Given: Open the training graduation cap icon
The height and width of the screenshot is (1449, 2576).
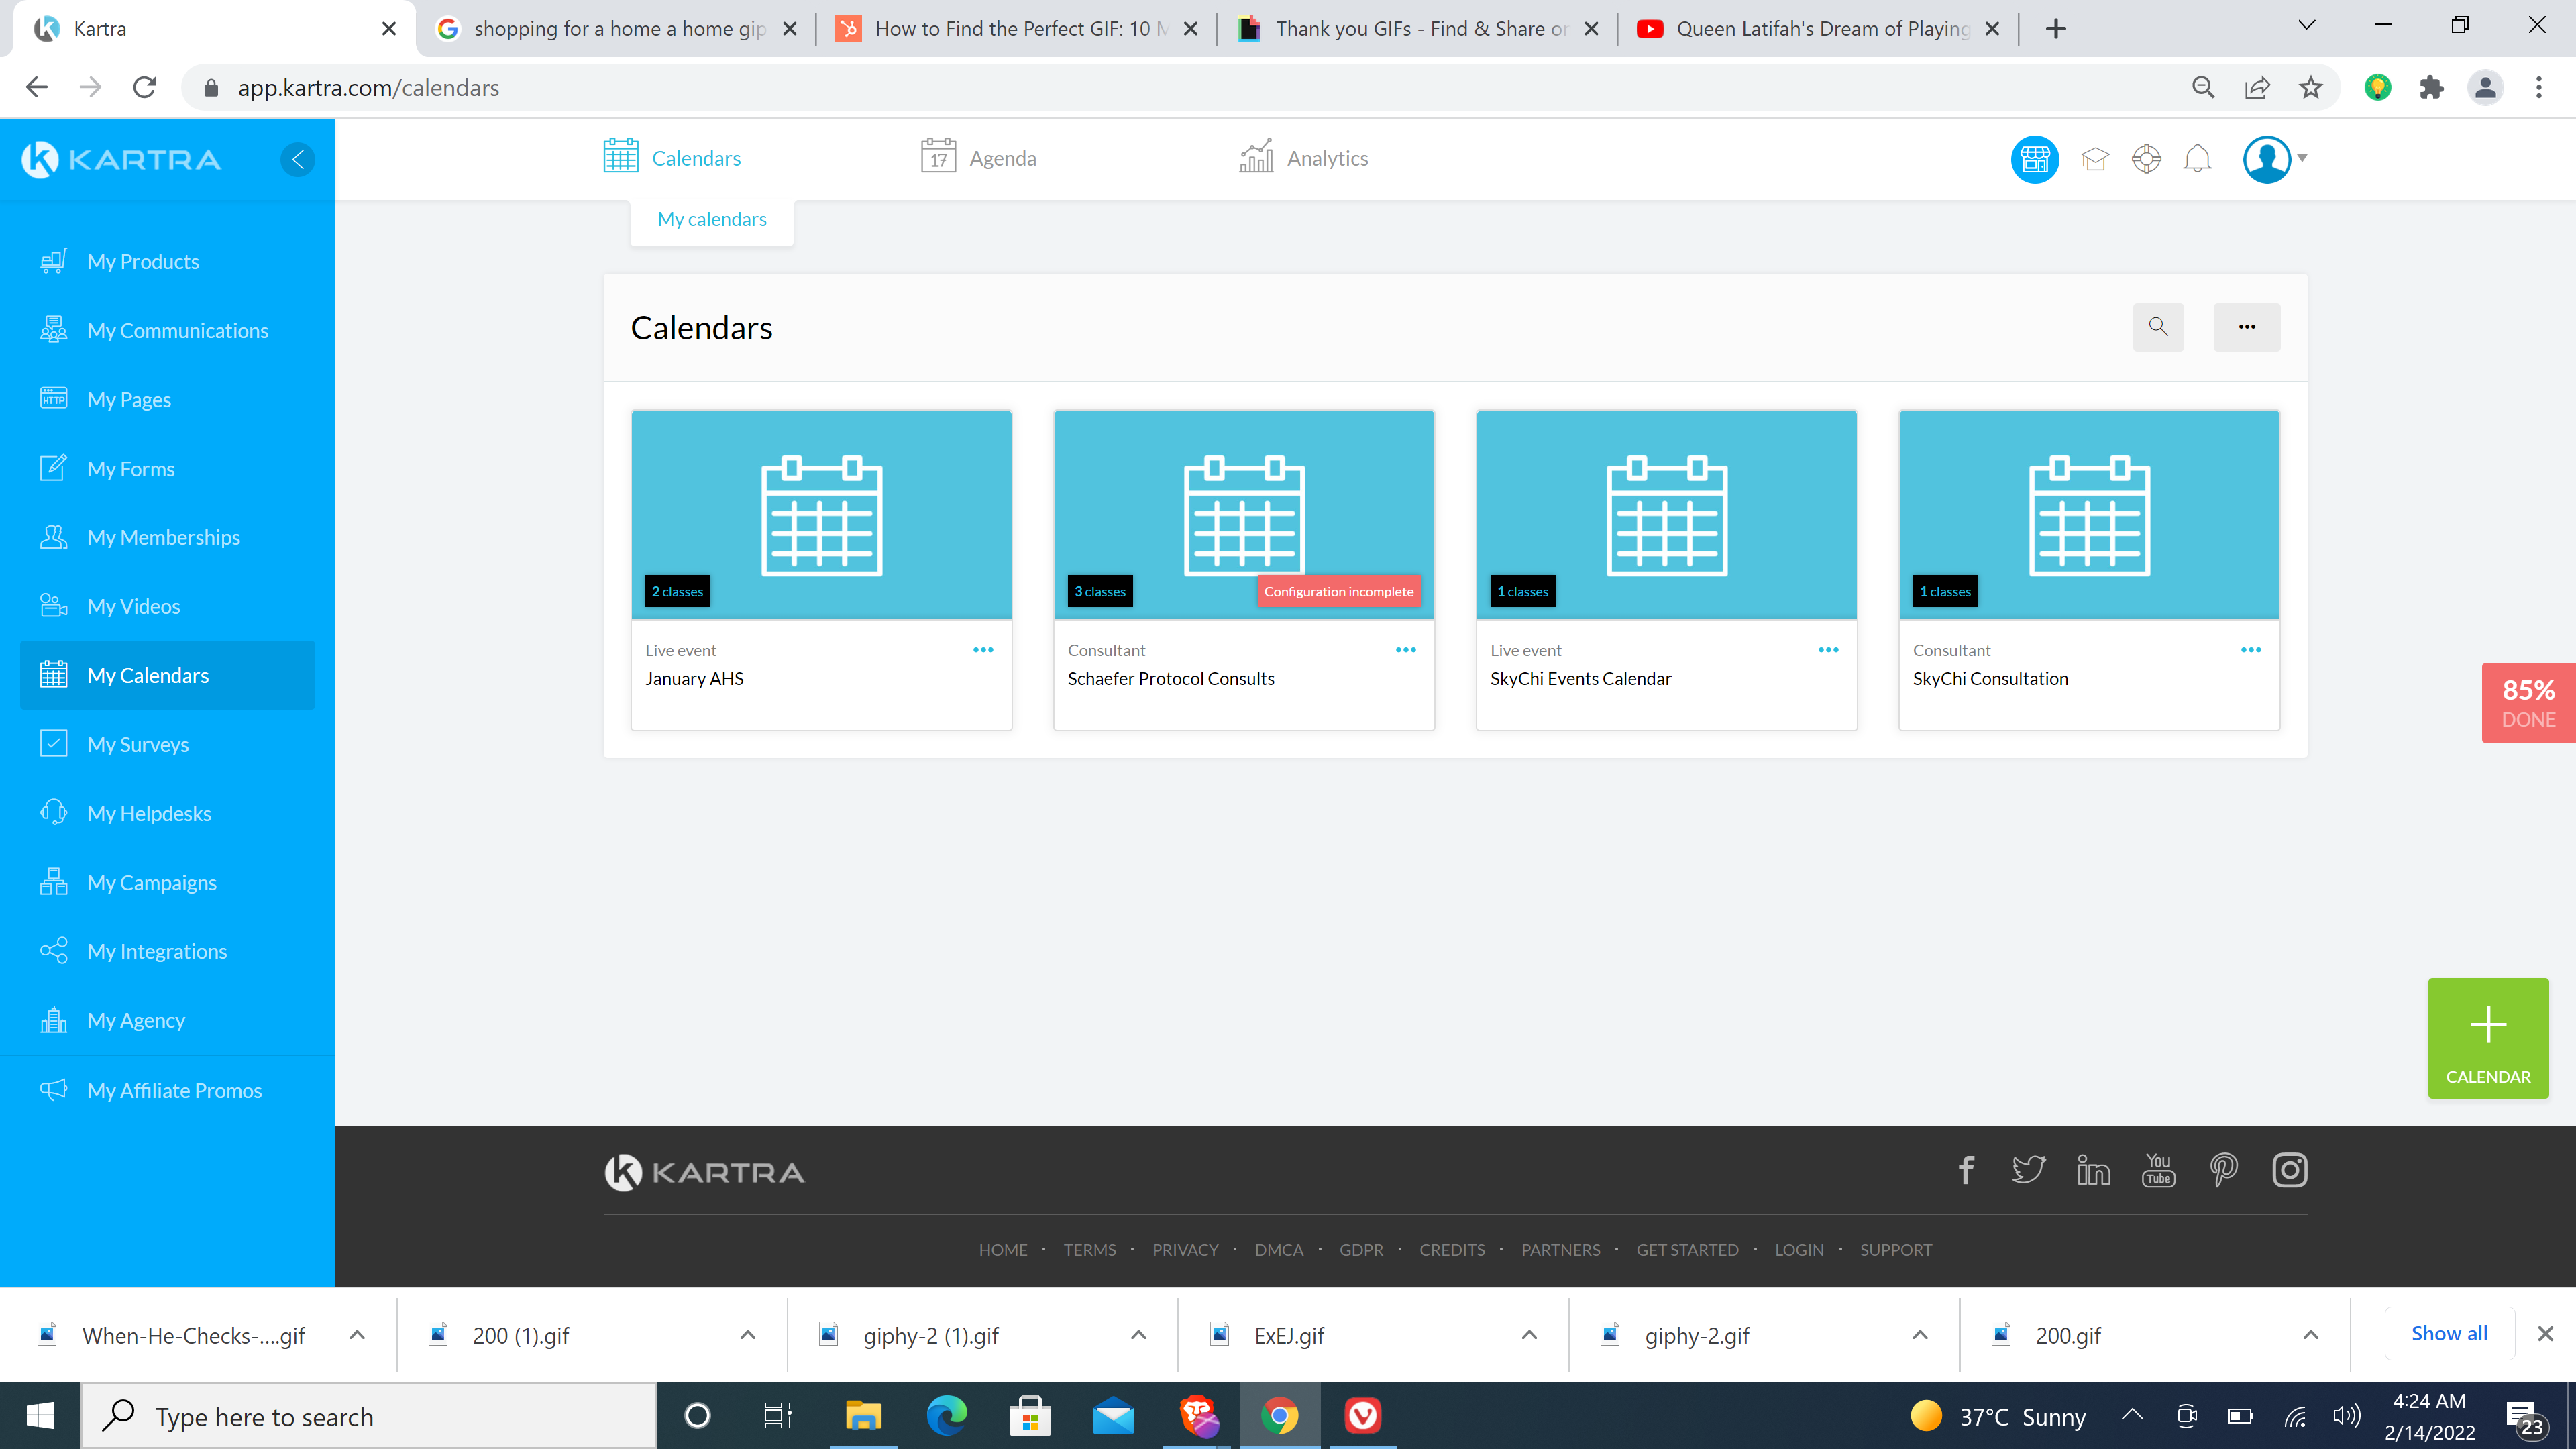Looking at the screenshot, I should pyautogui.click(x=2094, y=159).
